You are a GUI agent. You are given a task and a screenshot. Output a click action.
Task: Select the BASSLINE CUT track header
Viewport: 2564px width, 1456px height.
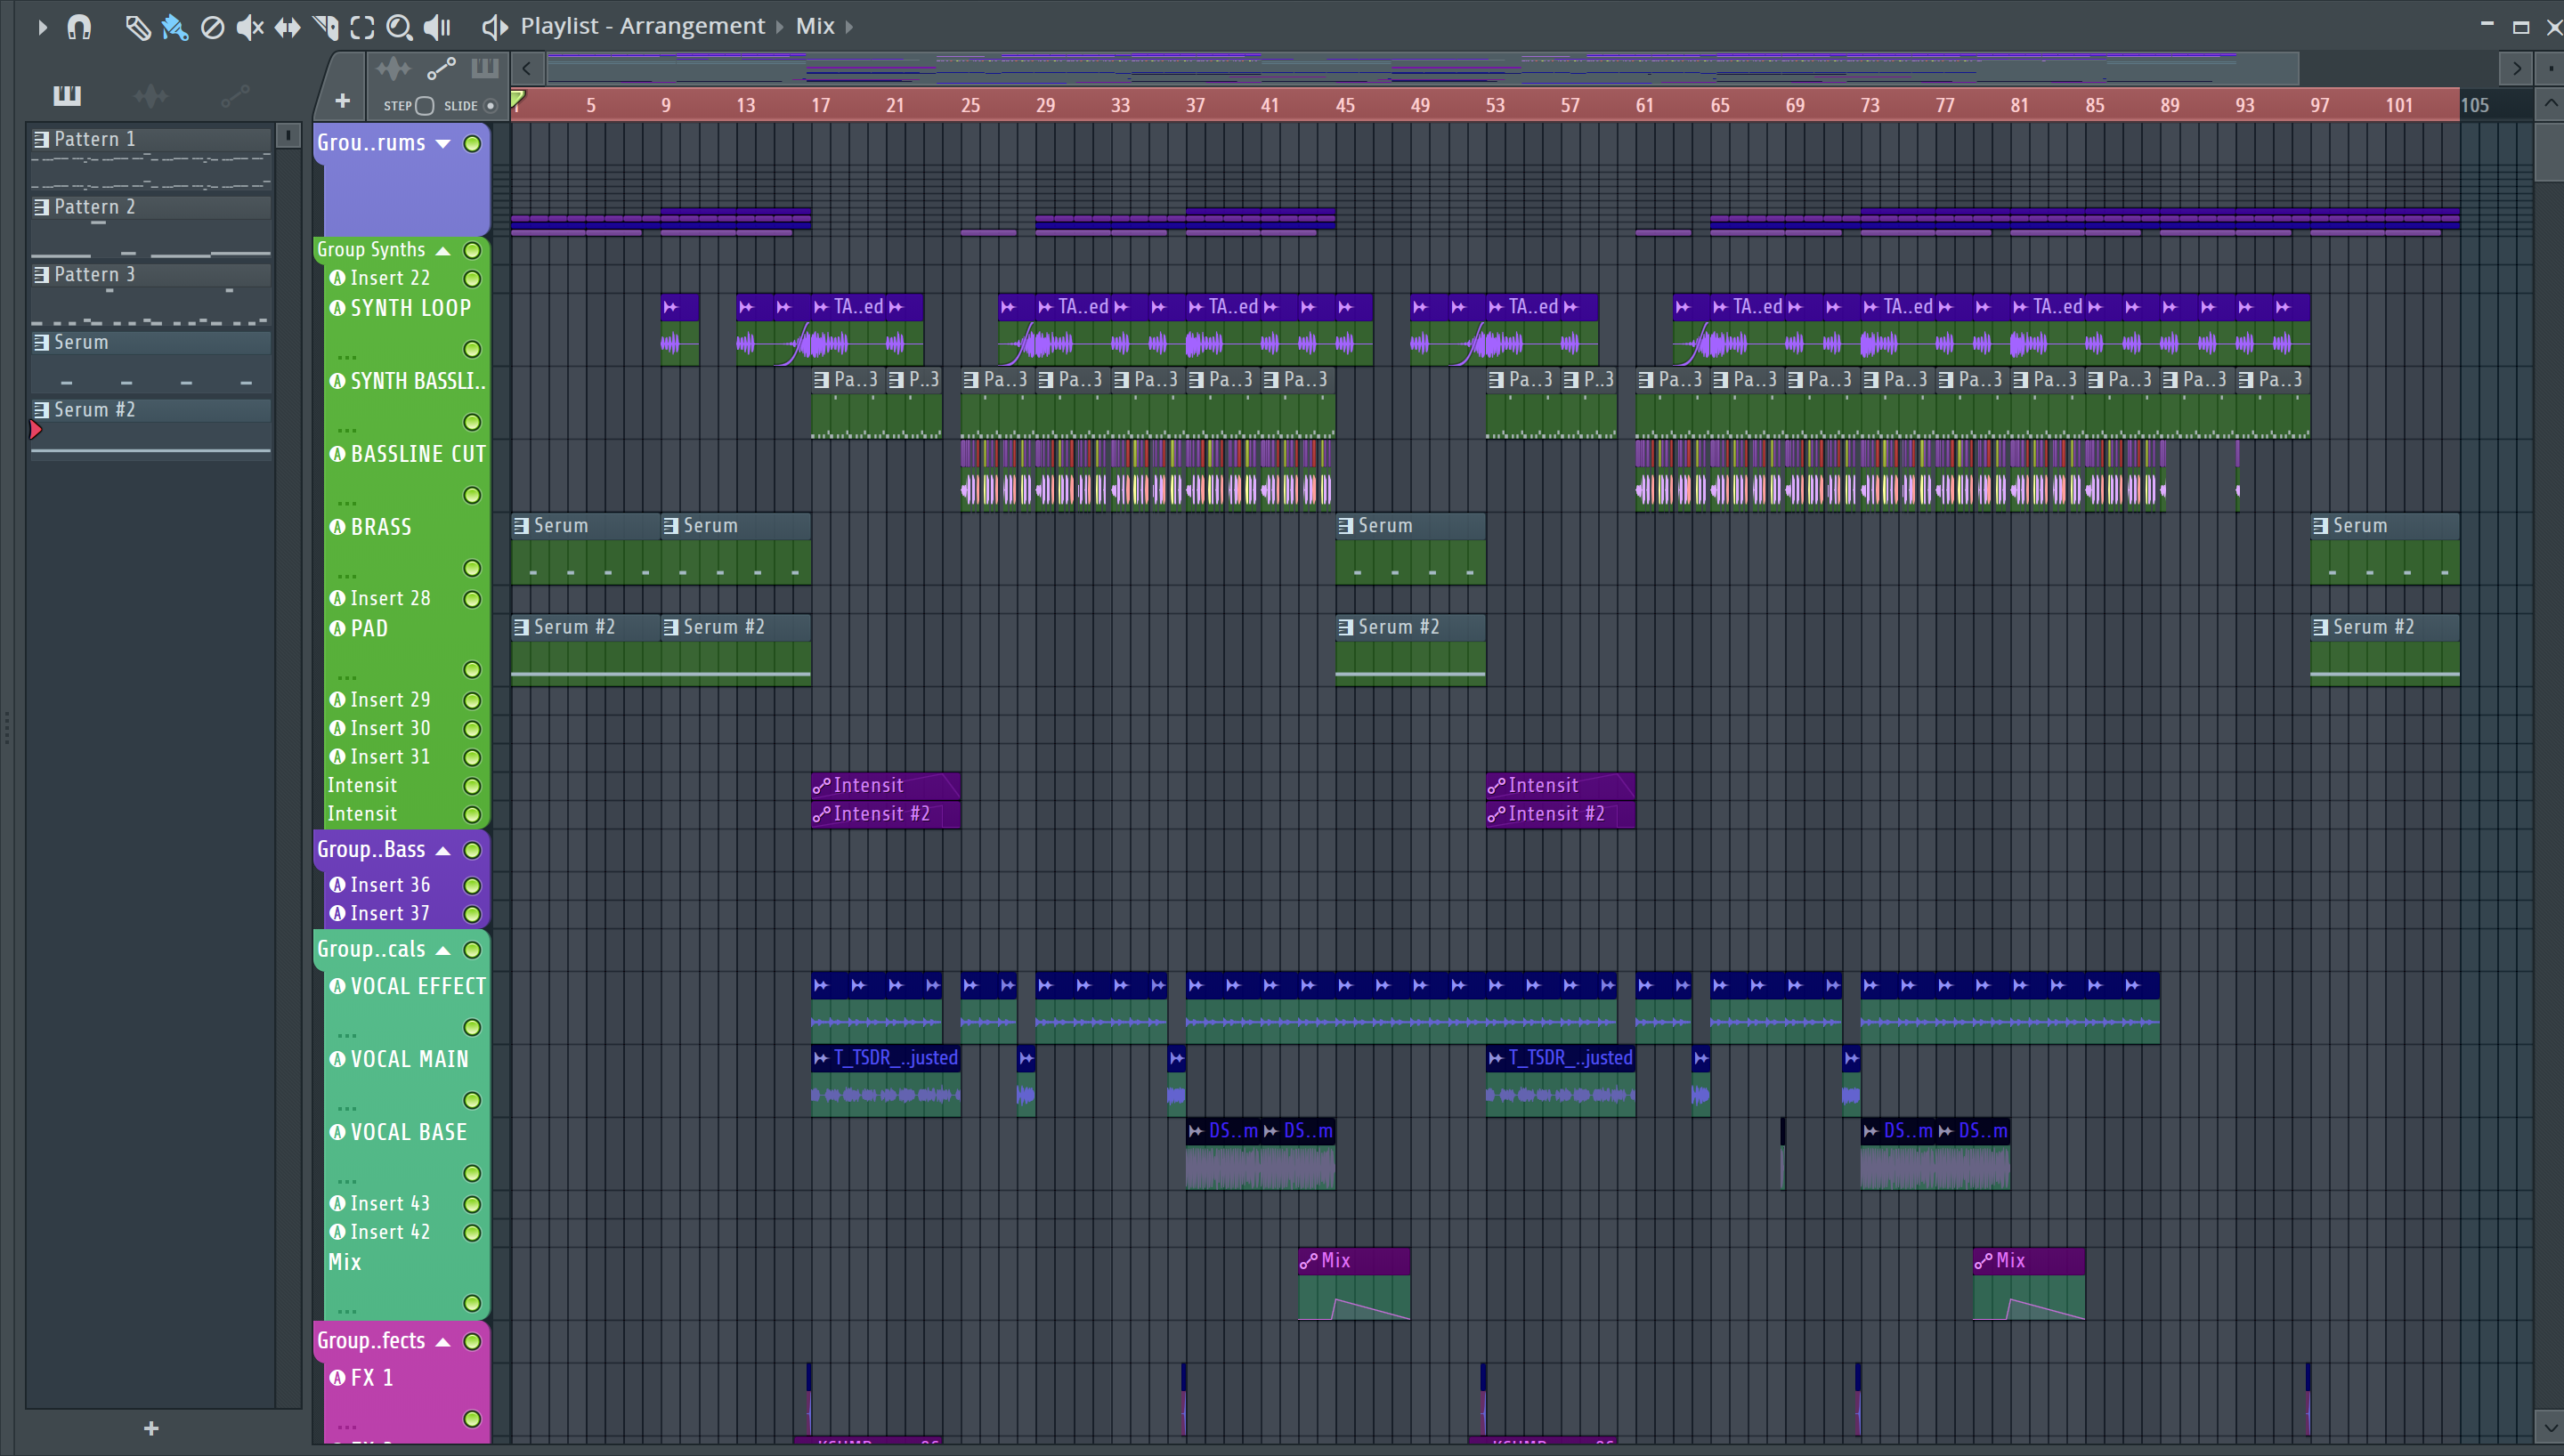(x=407, y=475)
